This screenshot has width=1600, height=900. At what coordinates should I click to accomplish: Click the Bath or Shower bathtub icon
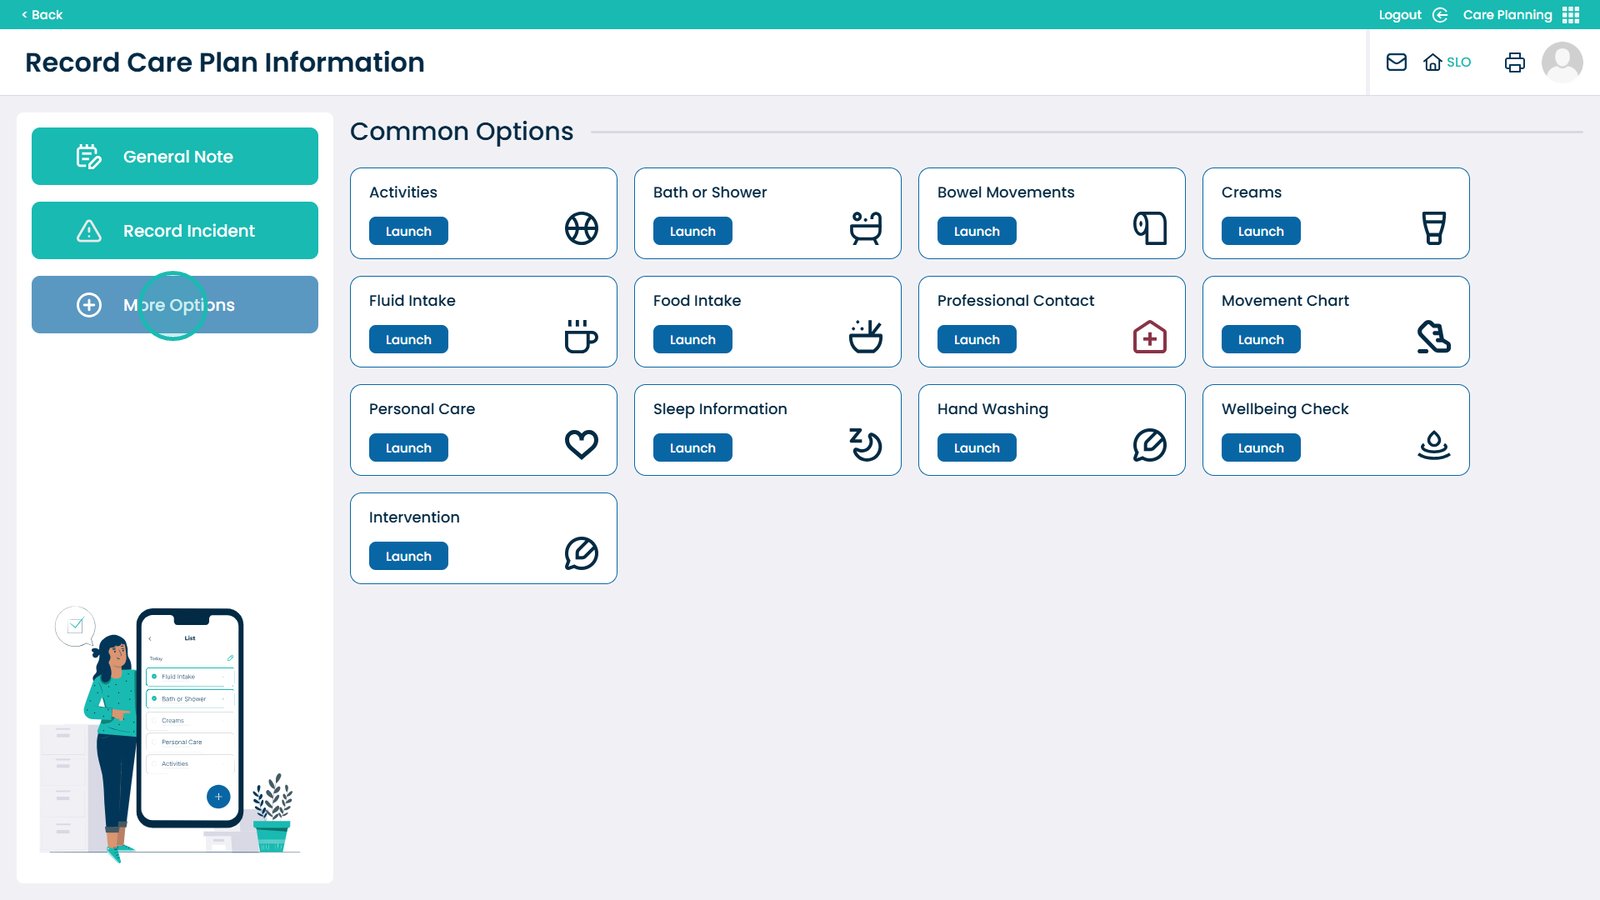(865, 228)
